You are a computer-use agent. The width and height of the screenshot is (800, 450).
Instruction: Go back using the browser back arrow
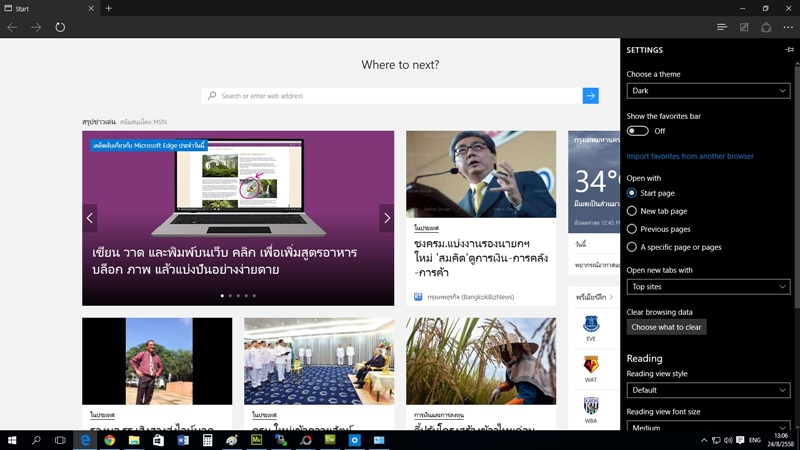(12, 27)
